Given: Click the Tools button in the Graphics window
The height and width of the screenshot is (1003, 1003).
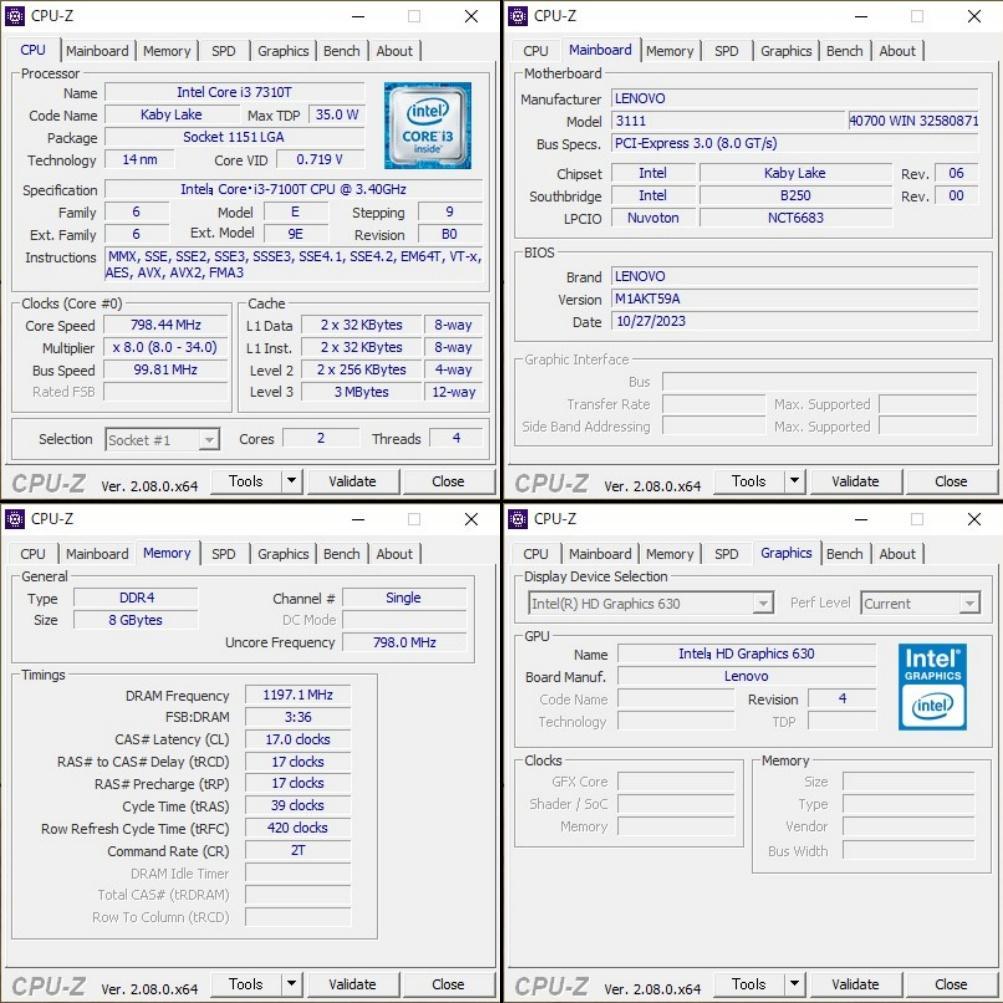Looking at the screenshot, I should click(x=748, y=984).
